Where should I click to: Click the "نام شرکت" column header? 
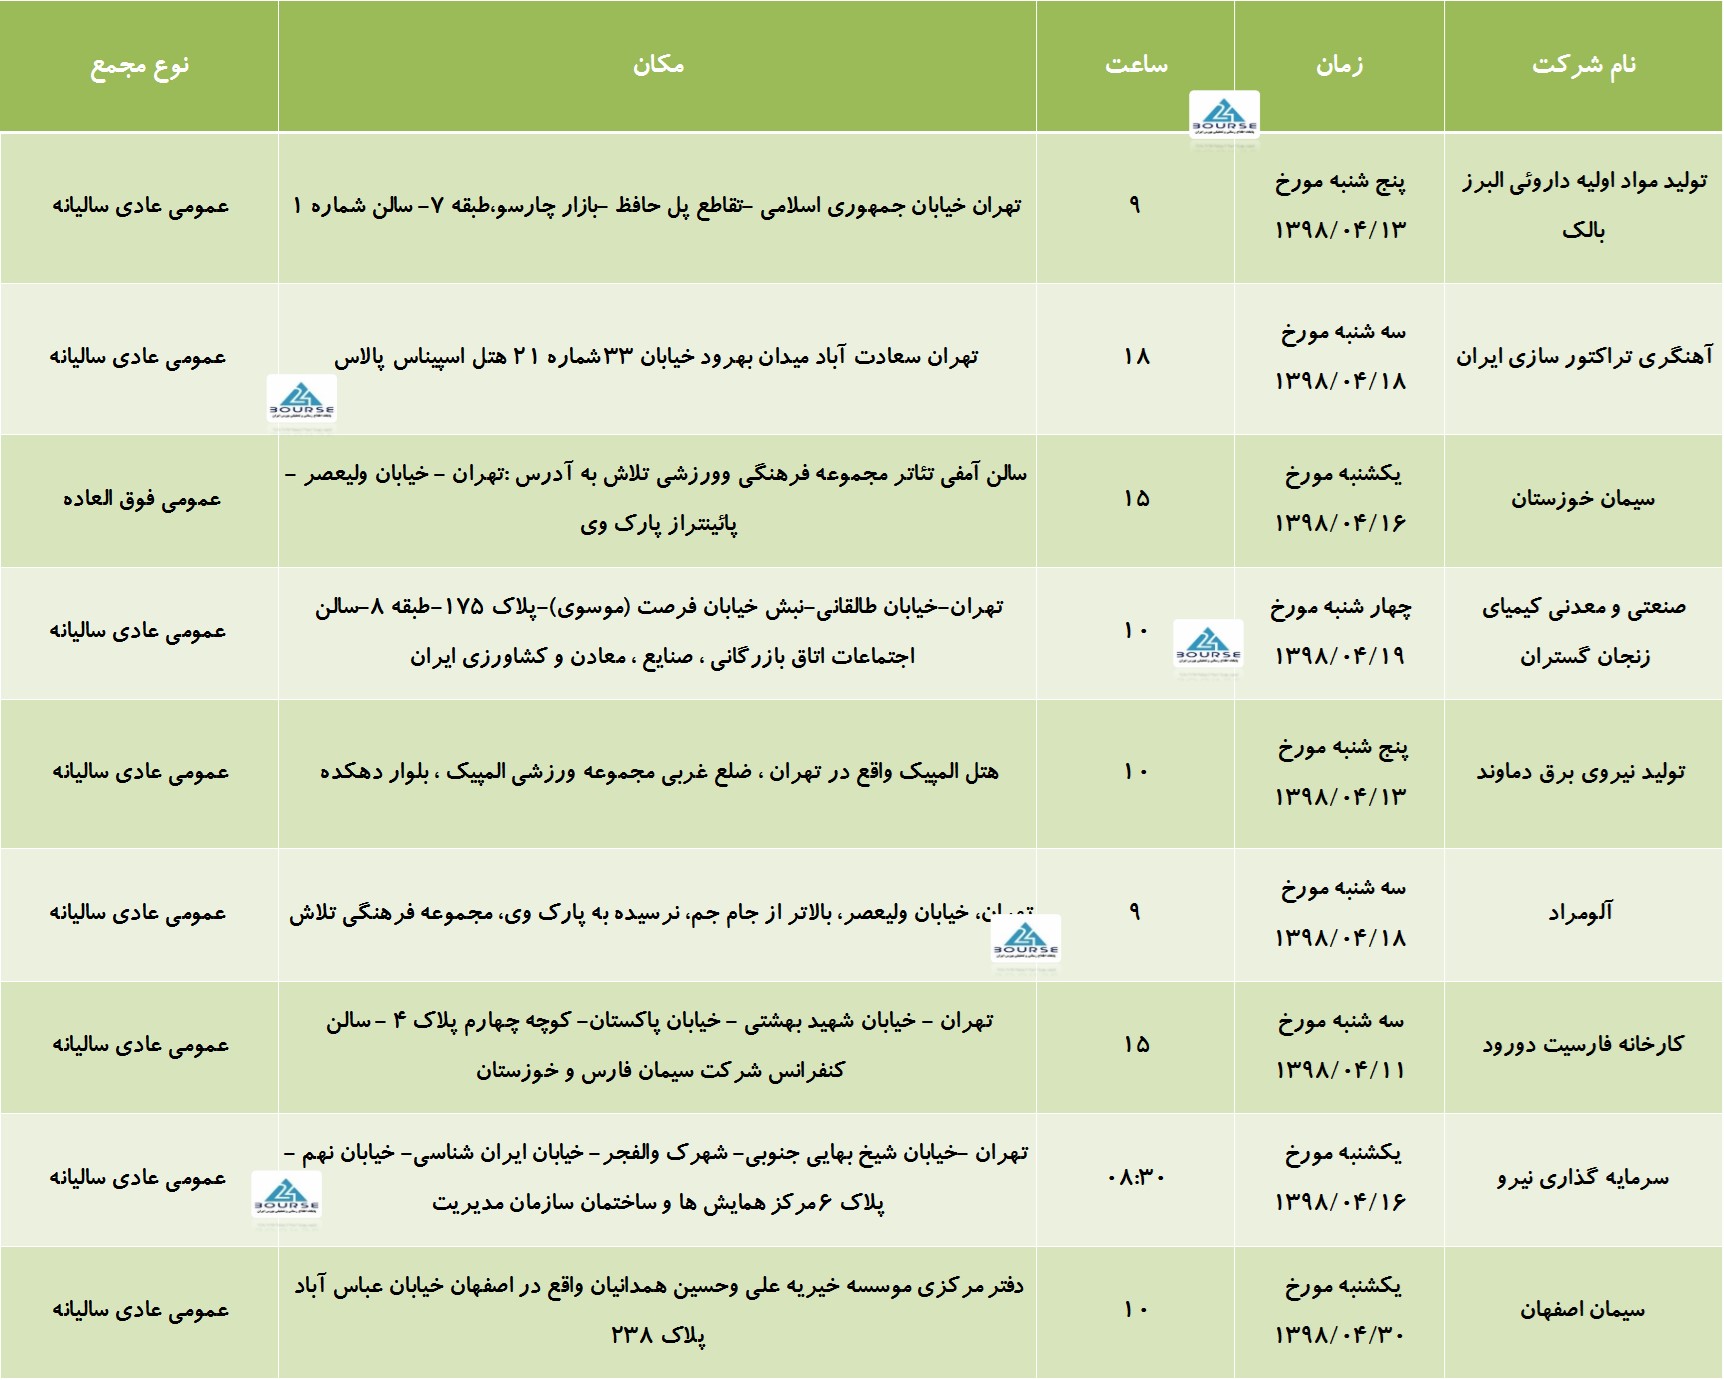1584,65
